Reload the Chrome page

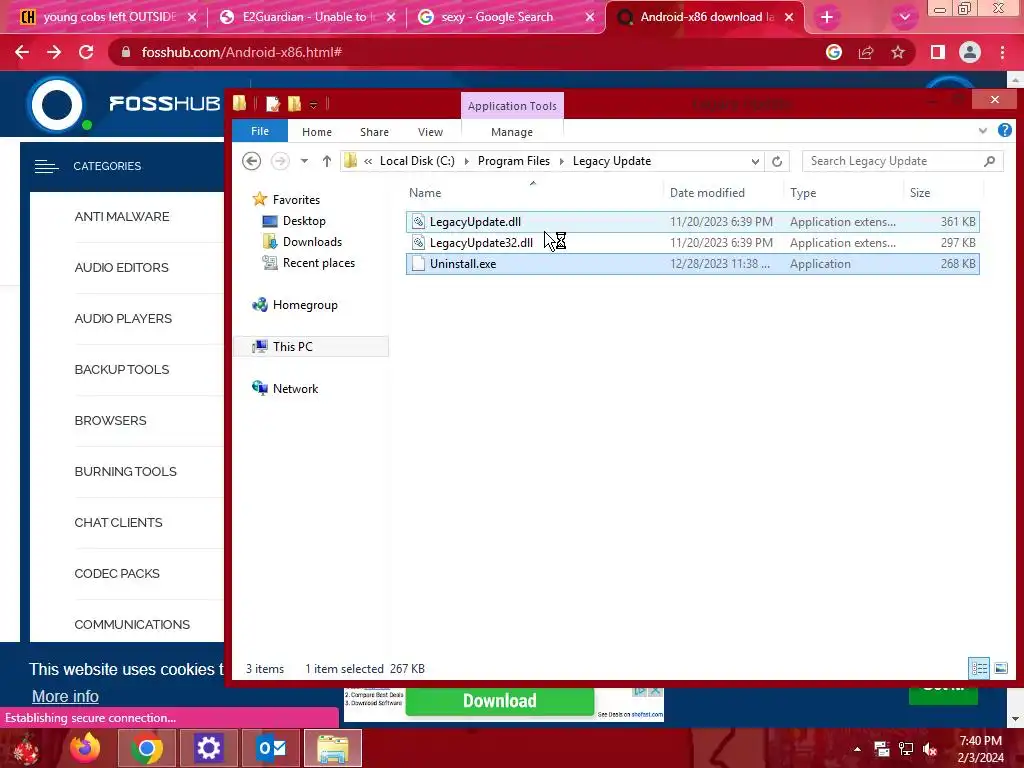tap(86, 52)
